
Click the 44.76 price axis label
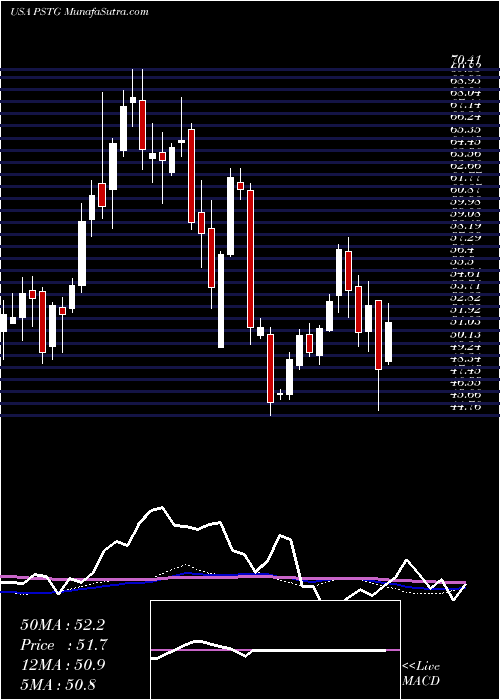[x=466, y=407]
